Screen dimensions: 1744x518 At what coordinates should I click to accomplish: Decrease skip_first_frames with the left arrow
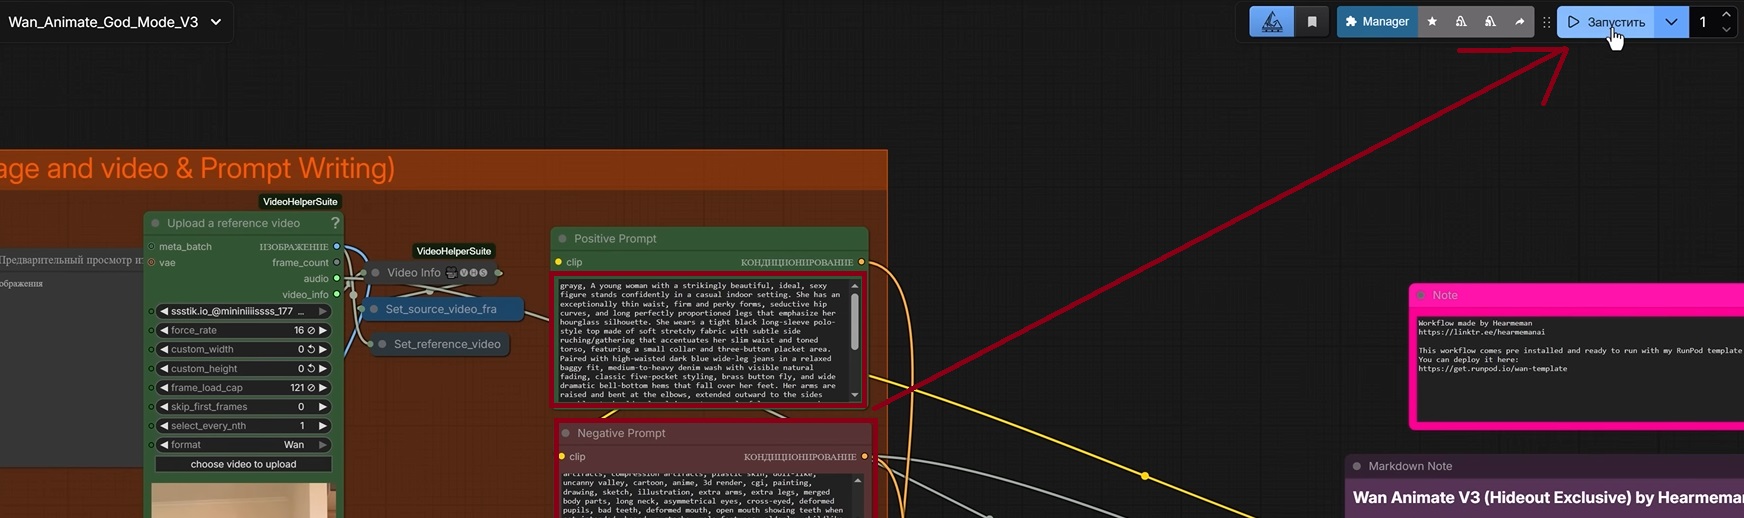[164, 407]
